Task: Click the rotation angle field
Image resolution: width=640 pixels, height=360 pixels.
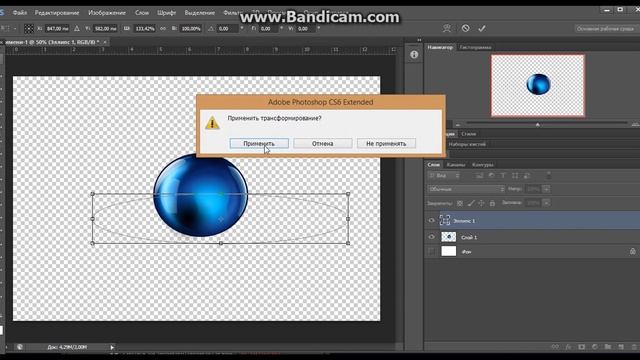Action: pos(227,29)
